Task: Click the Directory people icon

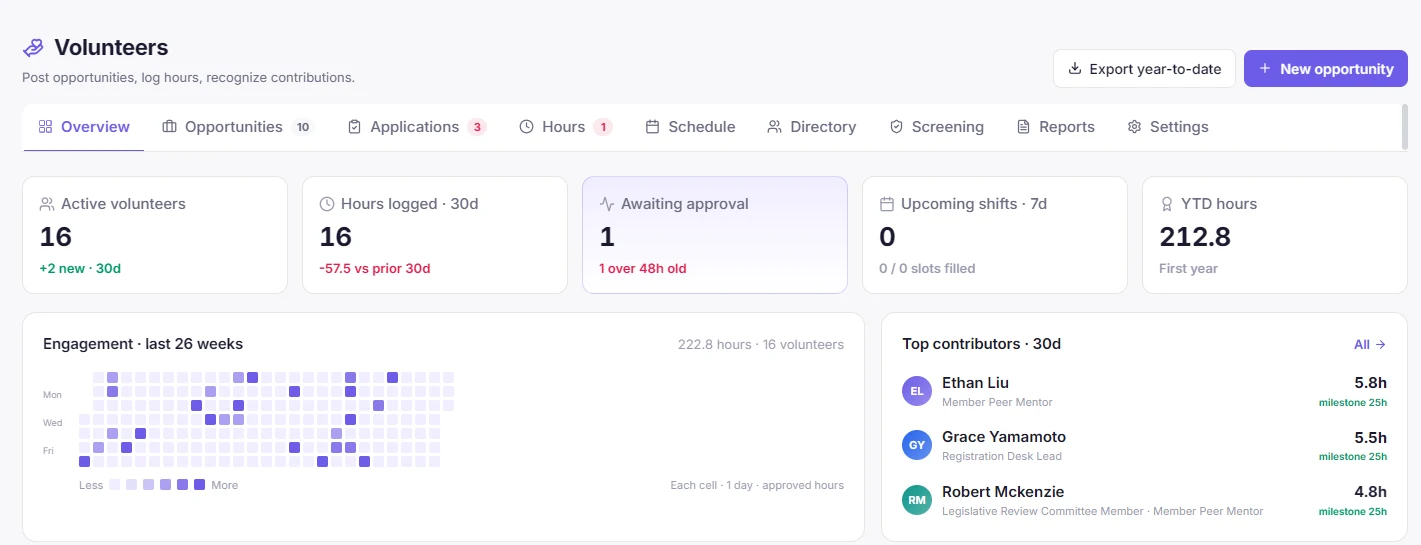Action: (x=774, y=127)
